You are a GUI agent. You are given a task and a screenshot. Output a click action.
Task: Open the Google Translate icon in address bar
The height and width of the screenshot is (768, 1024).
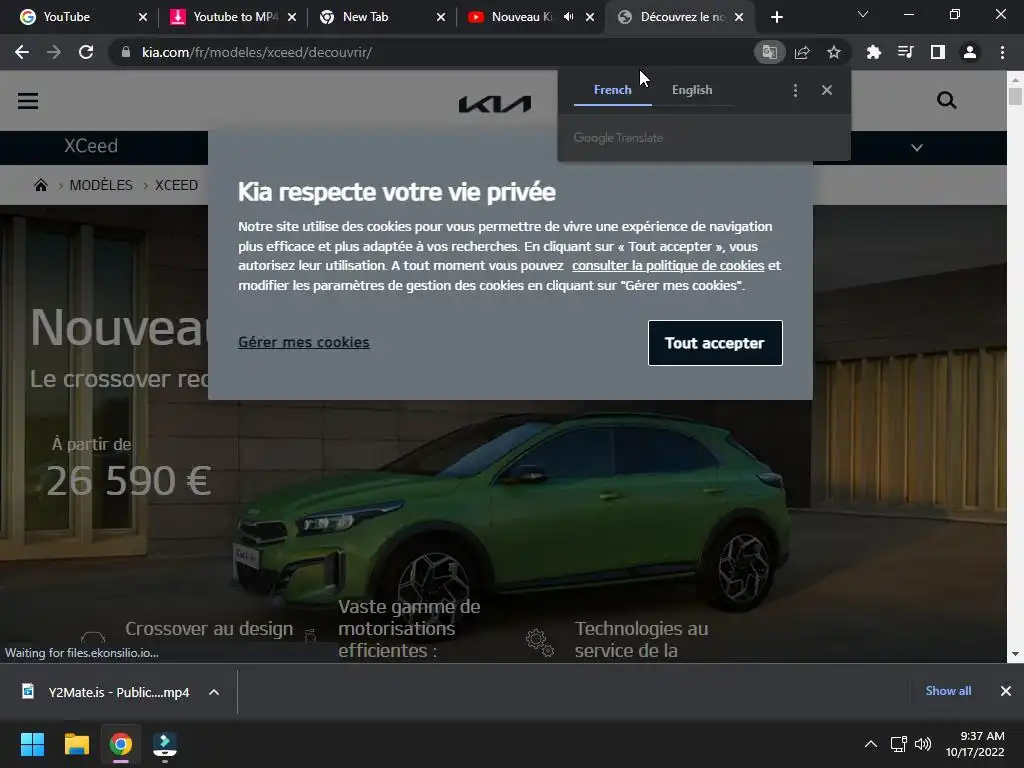[769, 52]
